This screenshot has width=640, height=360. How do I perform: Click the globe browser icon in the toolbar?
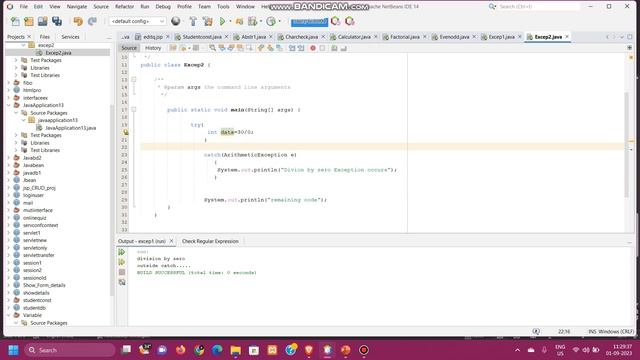176,21
